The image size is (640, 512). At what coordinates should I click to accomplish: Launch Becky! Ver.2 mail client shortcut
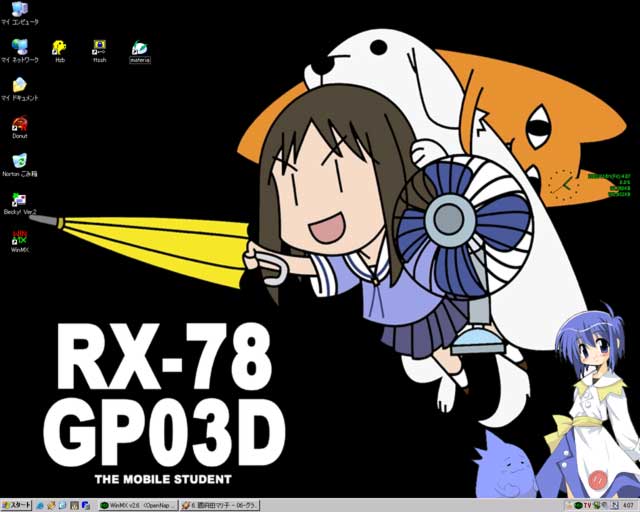(20, 200)
